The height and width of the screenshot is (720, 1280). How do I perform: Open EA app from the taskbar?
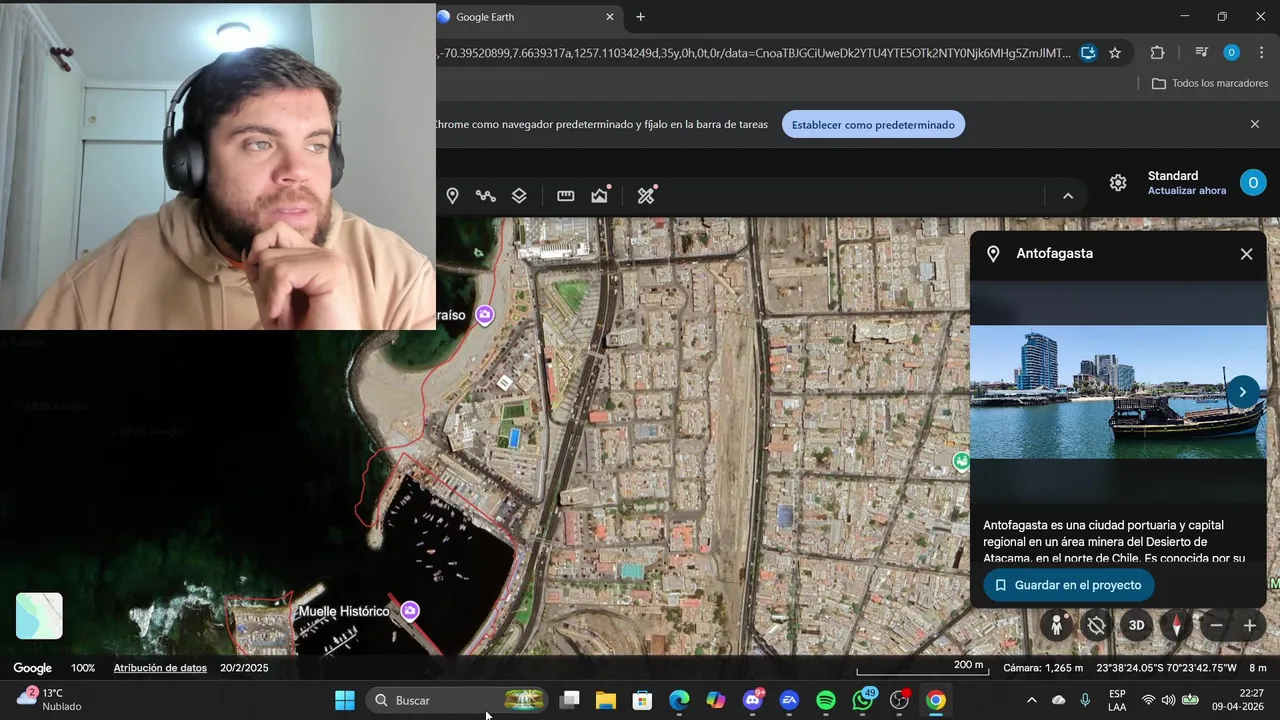789,700
